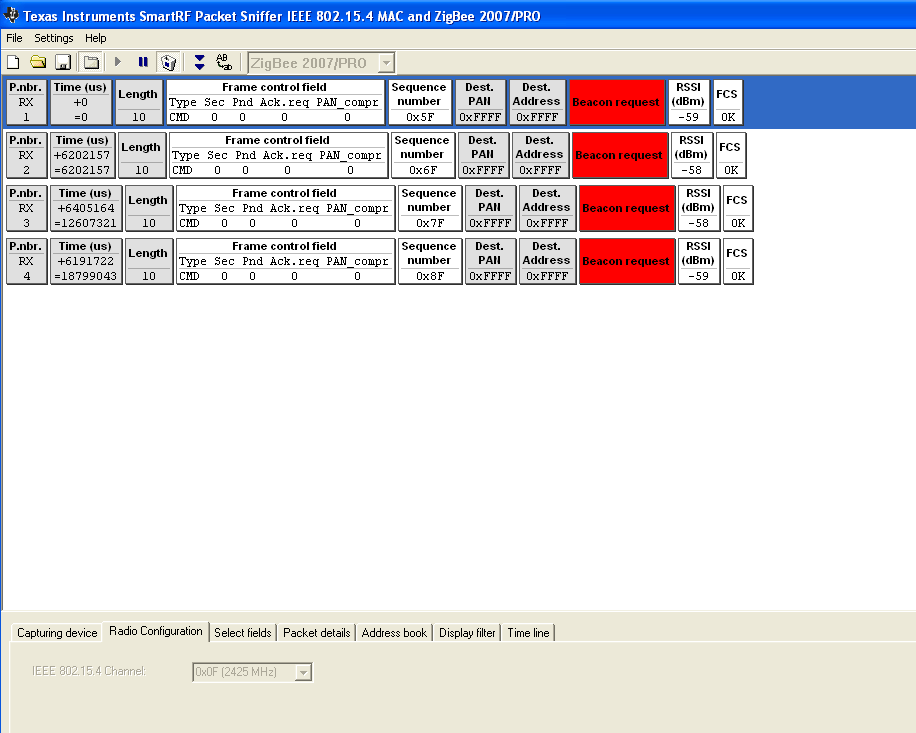
Task: Select packet 4 P.nbr. cell
Action: tap(26, 261)
